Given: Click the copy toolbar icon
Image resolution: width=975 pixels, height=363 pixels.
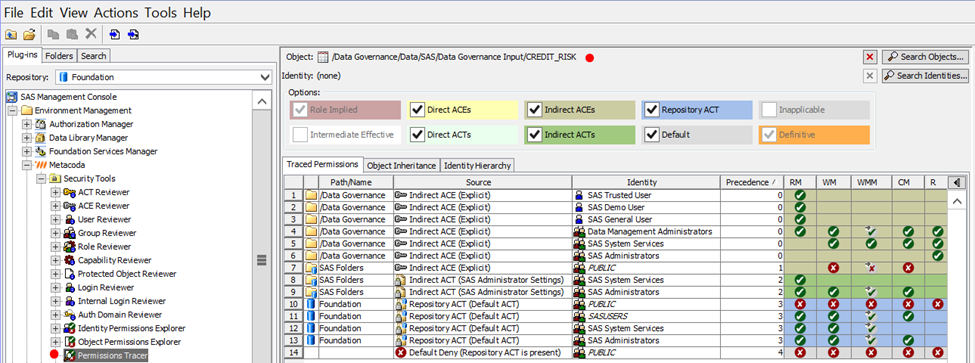Looking at the screenshot, I should [53, 34].
